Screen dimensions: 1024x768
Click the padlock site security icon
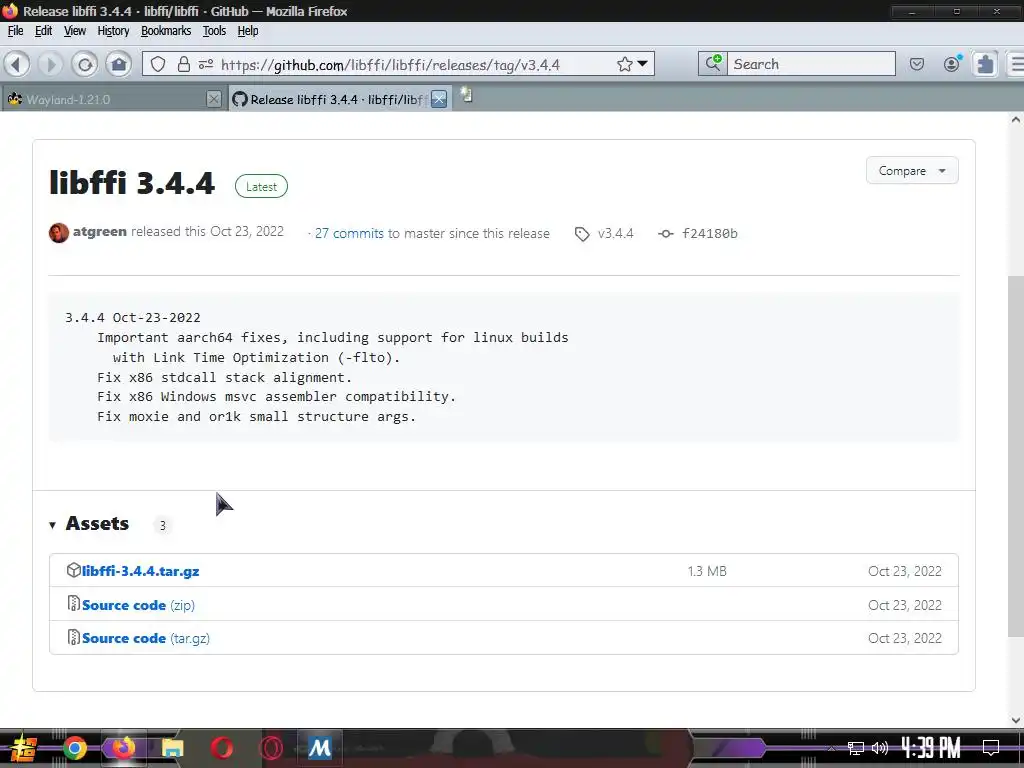(x=184, y=64)
